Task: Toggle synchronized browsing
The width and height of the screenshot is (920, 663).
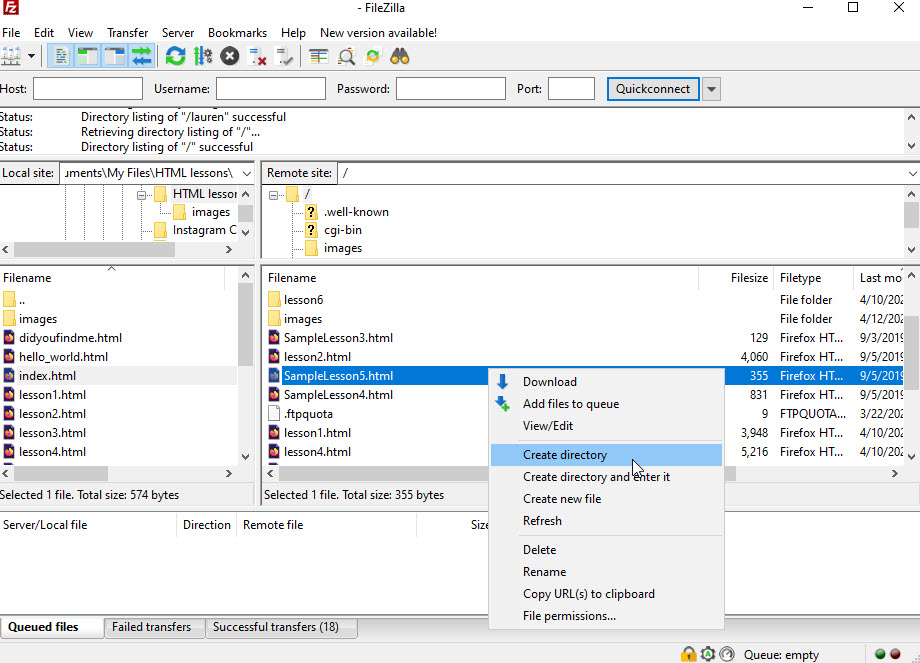Action: tap(373, 57)
